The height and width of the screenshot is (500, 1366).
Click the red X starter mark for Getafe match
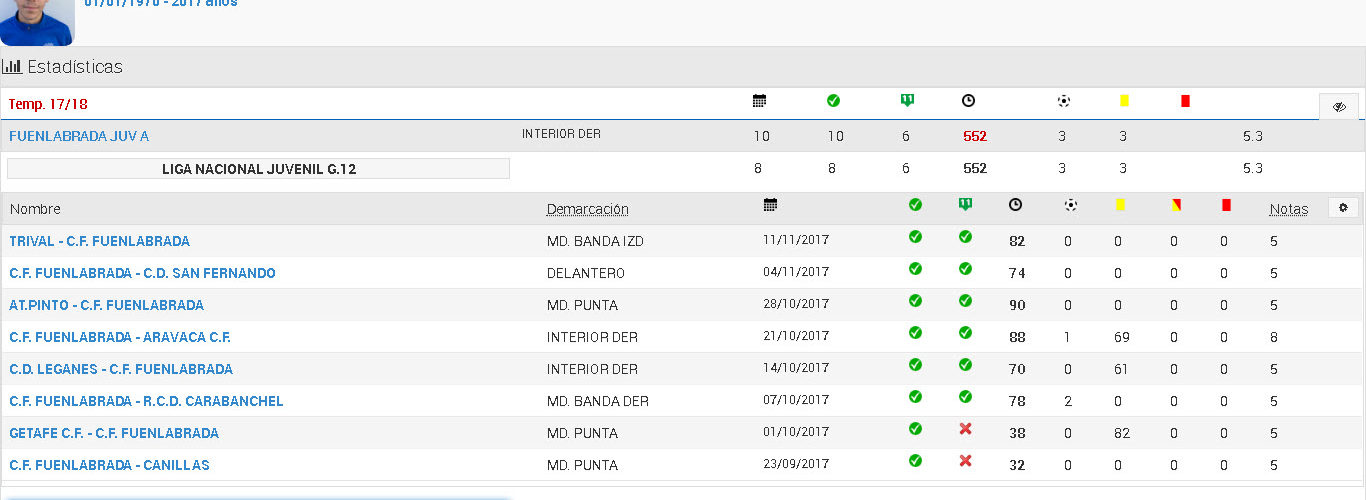[965, 429]
